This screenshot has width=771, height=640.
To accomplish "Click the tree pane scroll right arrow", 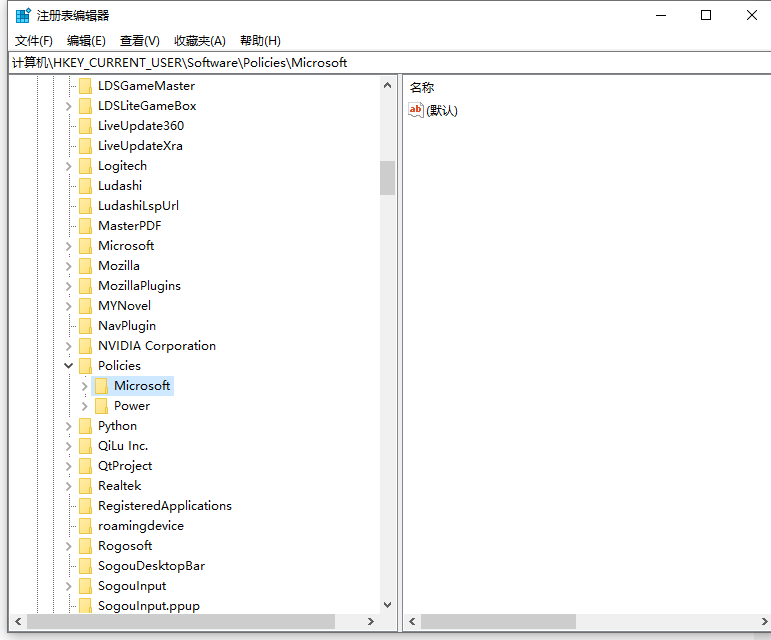I will (x=371, y=622).
